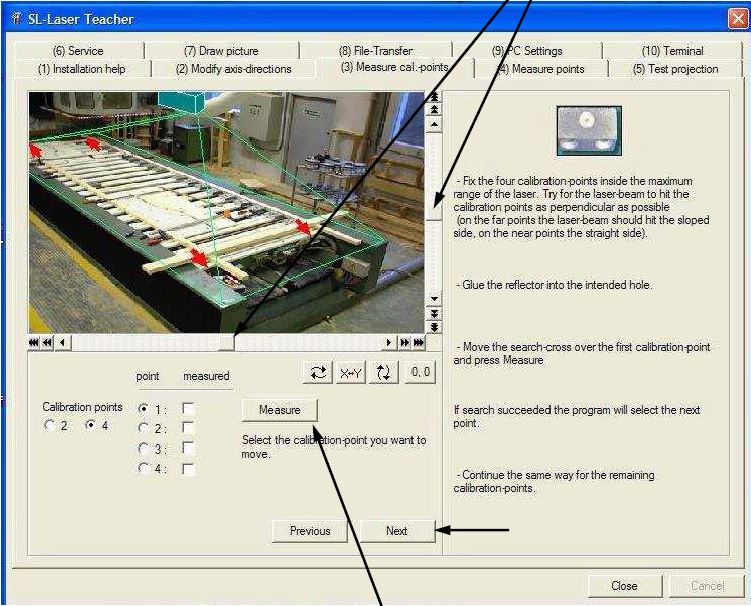Click the top triple-up arrow button
The image size is (751, 606).
pos(433,97)
